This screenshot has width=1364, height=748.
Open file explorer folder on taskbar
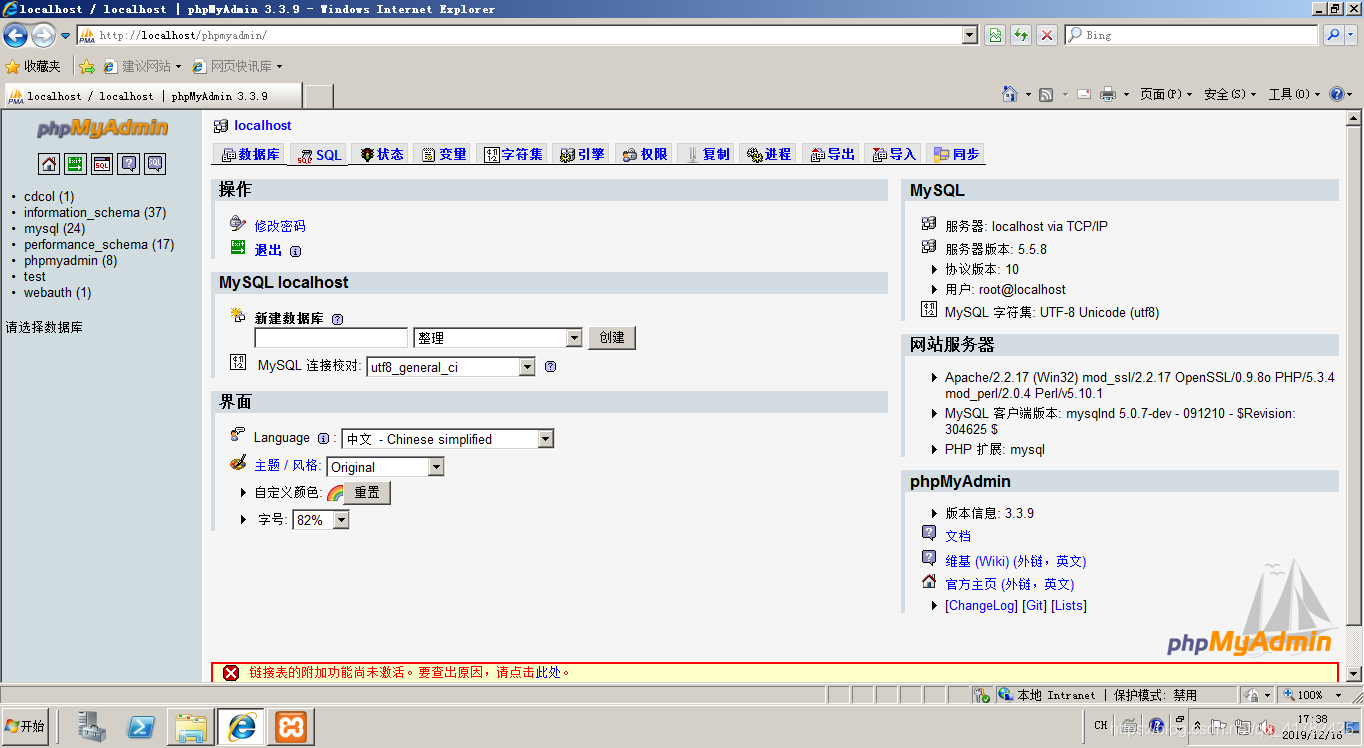(x=190, y=727)
